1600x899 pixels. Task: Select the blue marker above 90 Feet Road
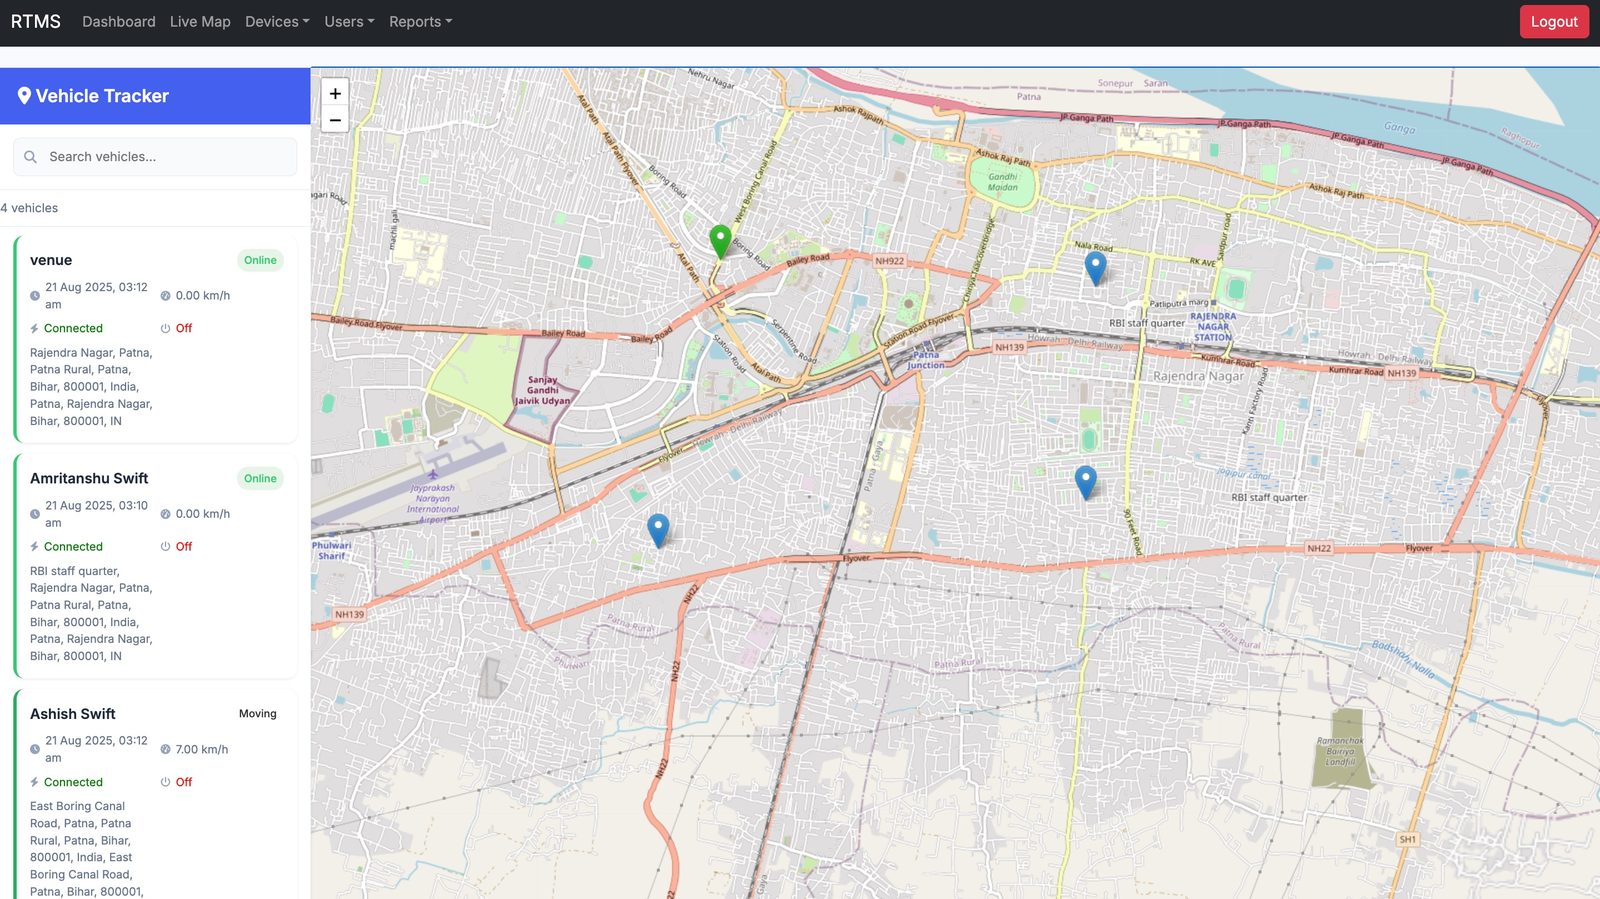point(1085,482)
